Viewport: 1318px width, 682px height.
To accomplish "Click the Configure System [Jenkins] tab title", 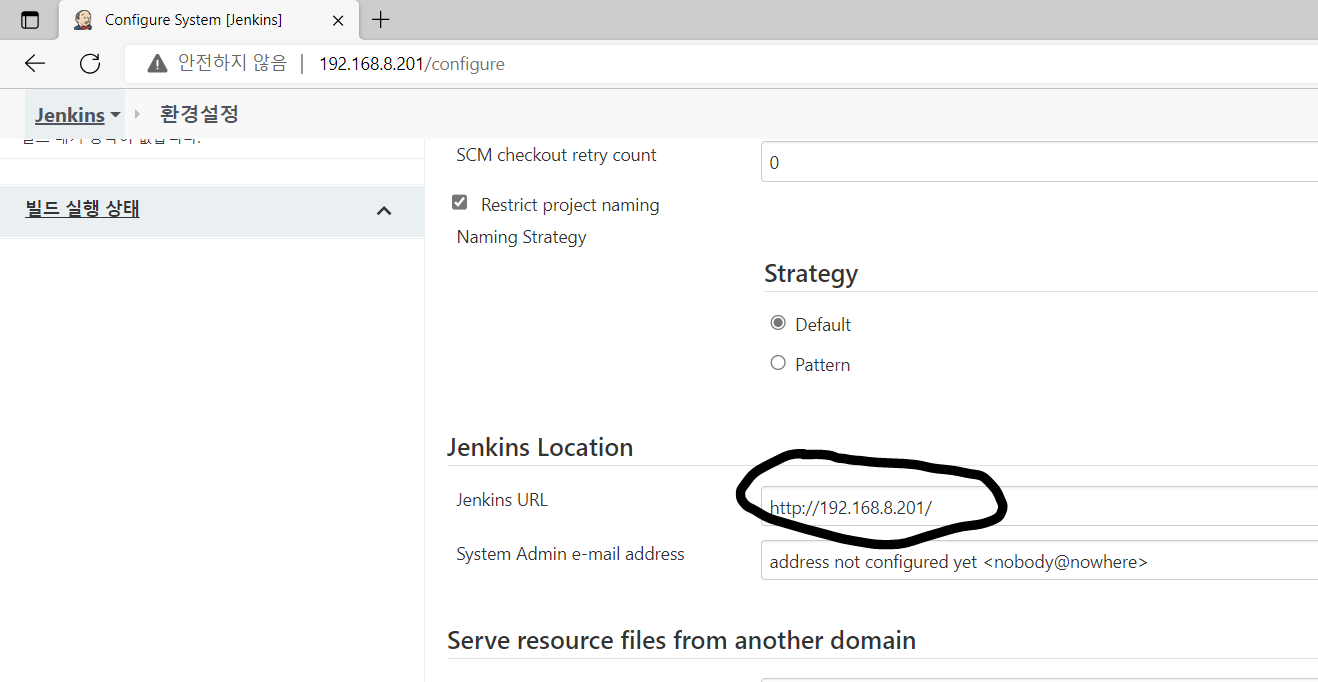I will point(193,20).
